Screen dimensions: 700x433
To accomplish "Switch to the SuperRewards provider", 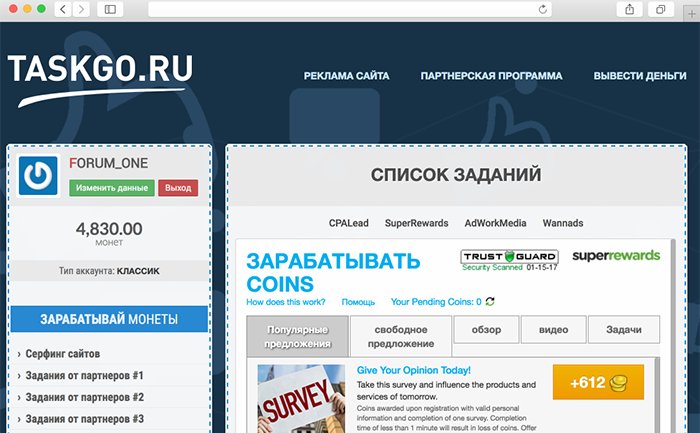I will (416, 223).
